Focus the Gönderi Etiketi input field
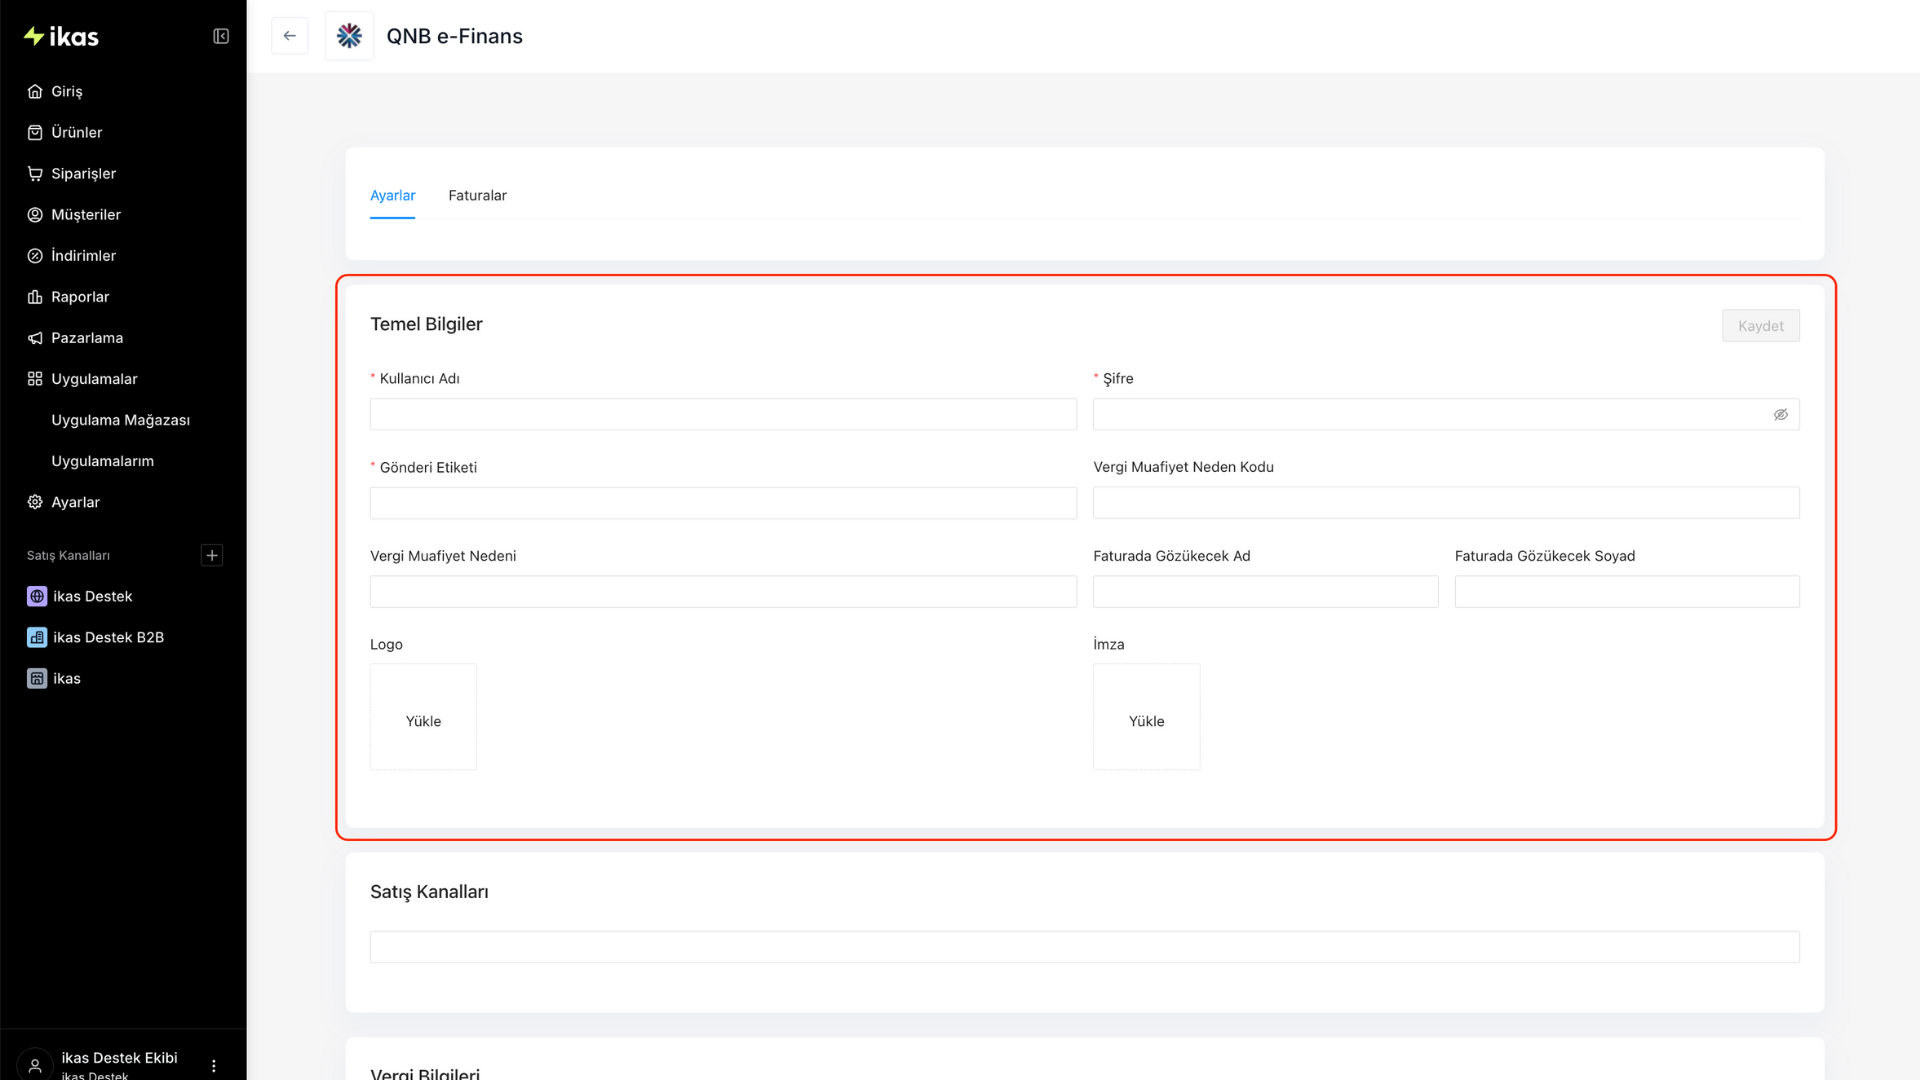The width and height of the screenshot is (1920, 1080). point(723,503)
